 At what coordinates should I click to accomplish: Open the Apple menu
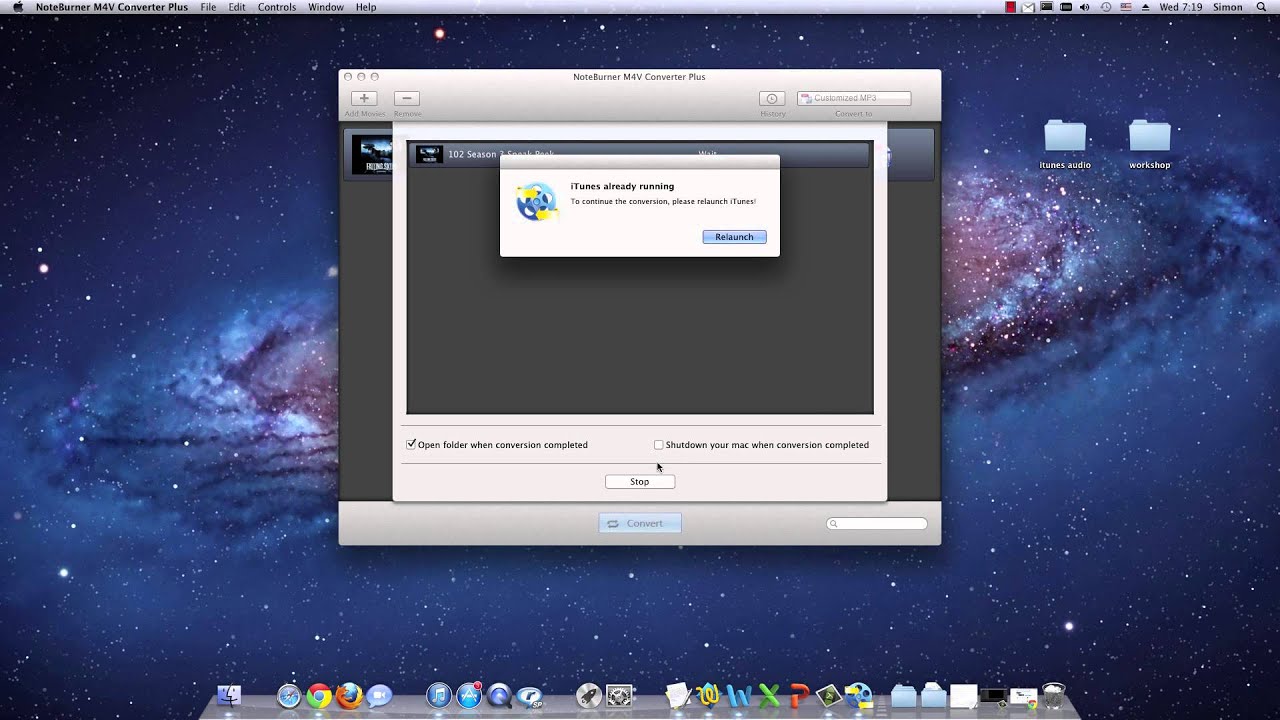pos(17,7)
